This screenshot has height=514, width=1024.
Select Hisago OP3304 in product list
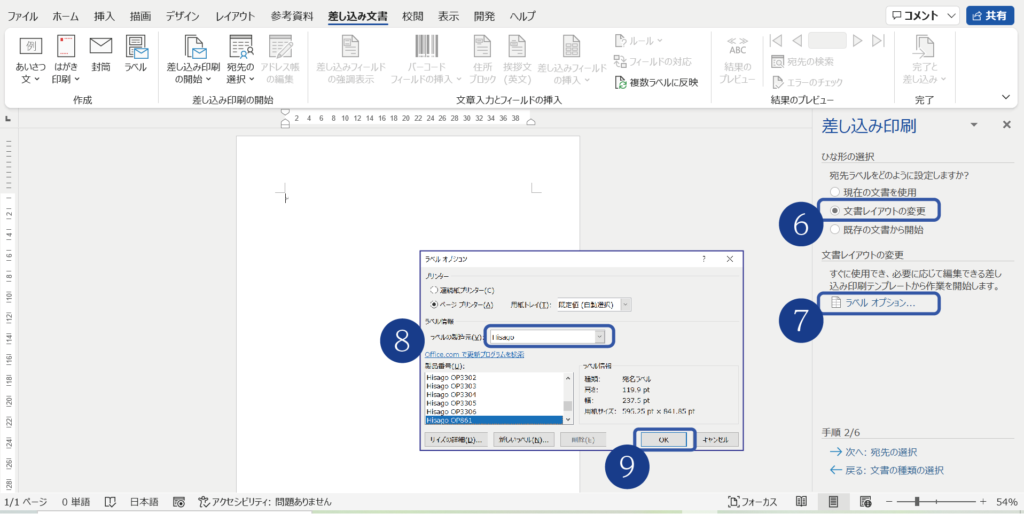pyautogui.click(x=451, y=393)
